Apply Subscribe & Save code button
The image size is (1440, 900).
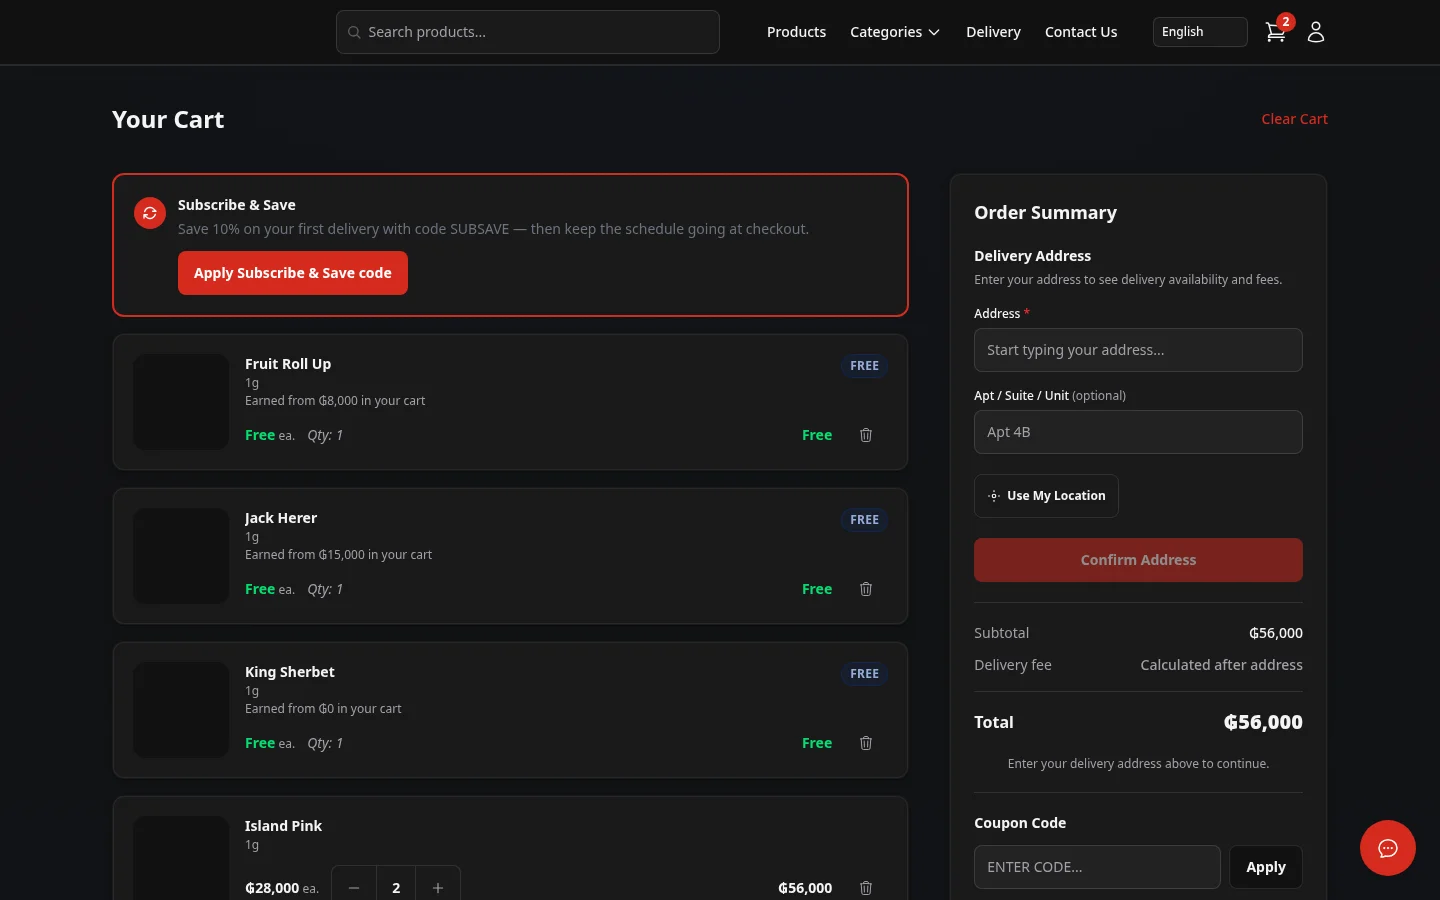293,273
